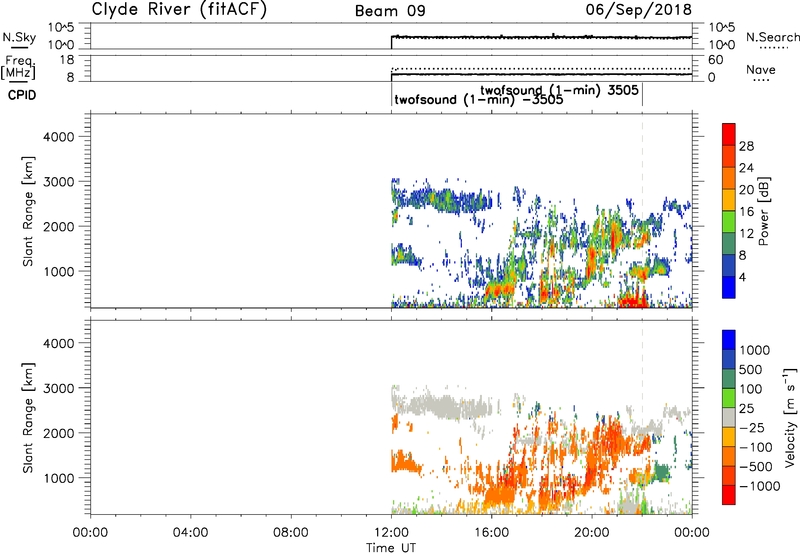This screenshot has width=800, height=554.
Task: Click 'Slant Range [km]' label of velocity panel
Action: 28,418
